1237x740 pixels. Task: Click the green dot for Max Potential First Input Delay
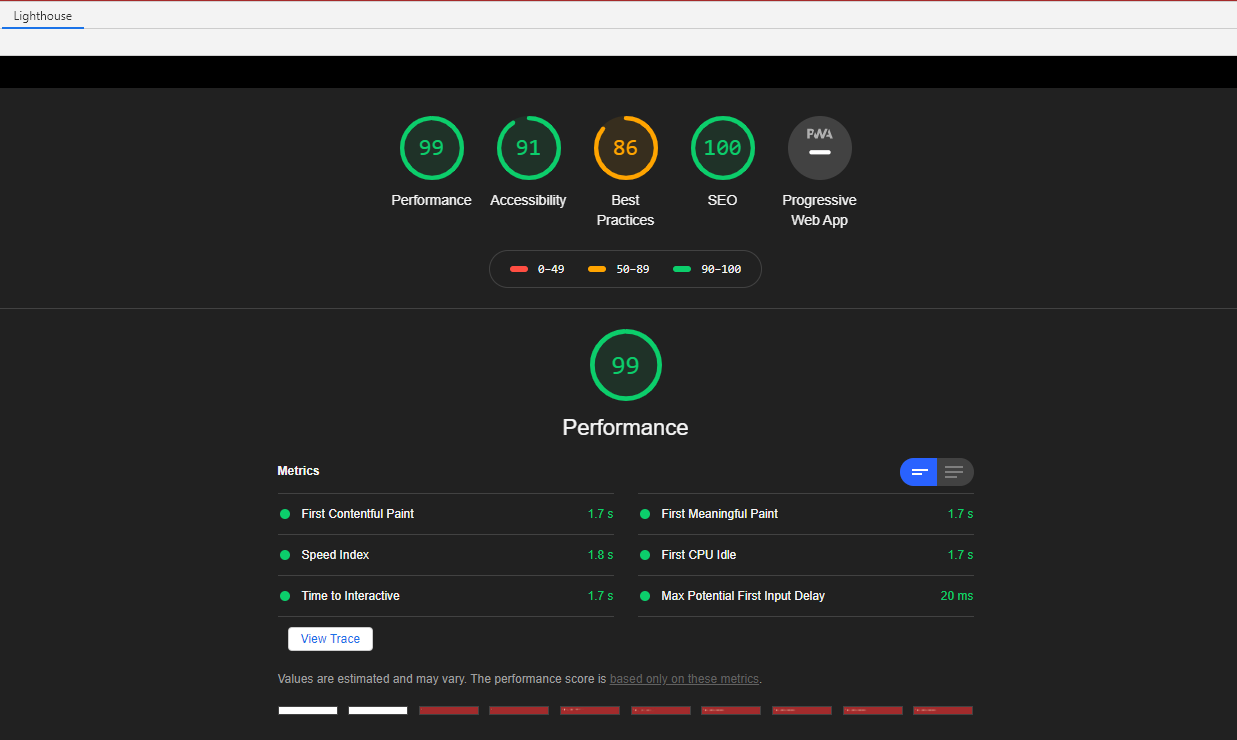(x=644, y=596)
